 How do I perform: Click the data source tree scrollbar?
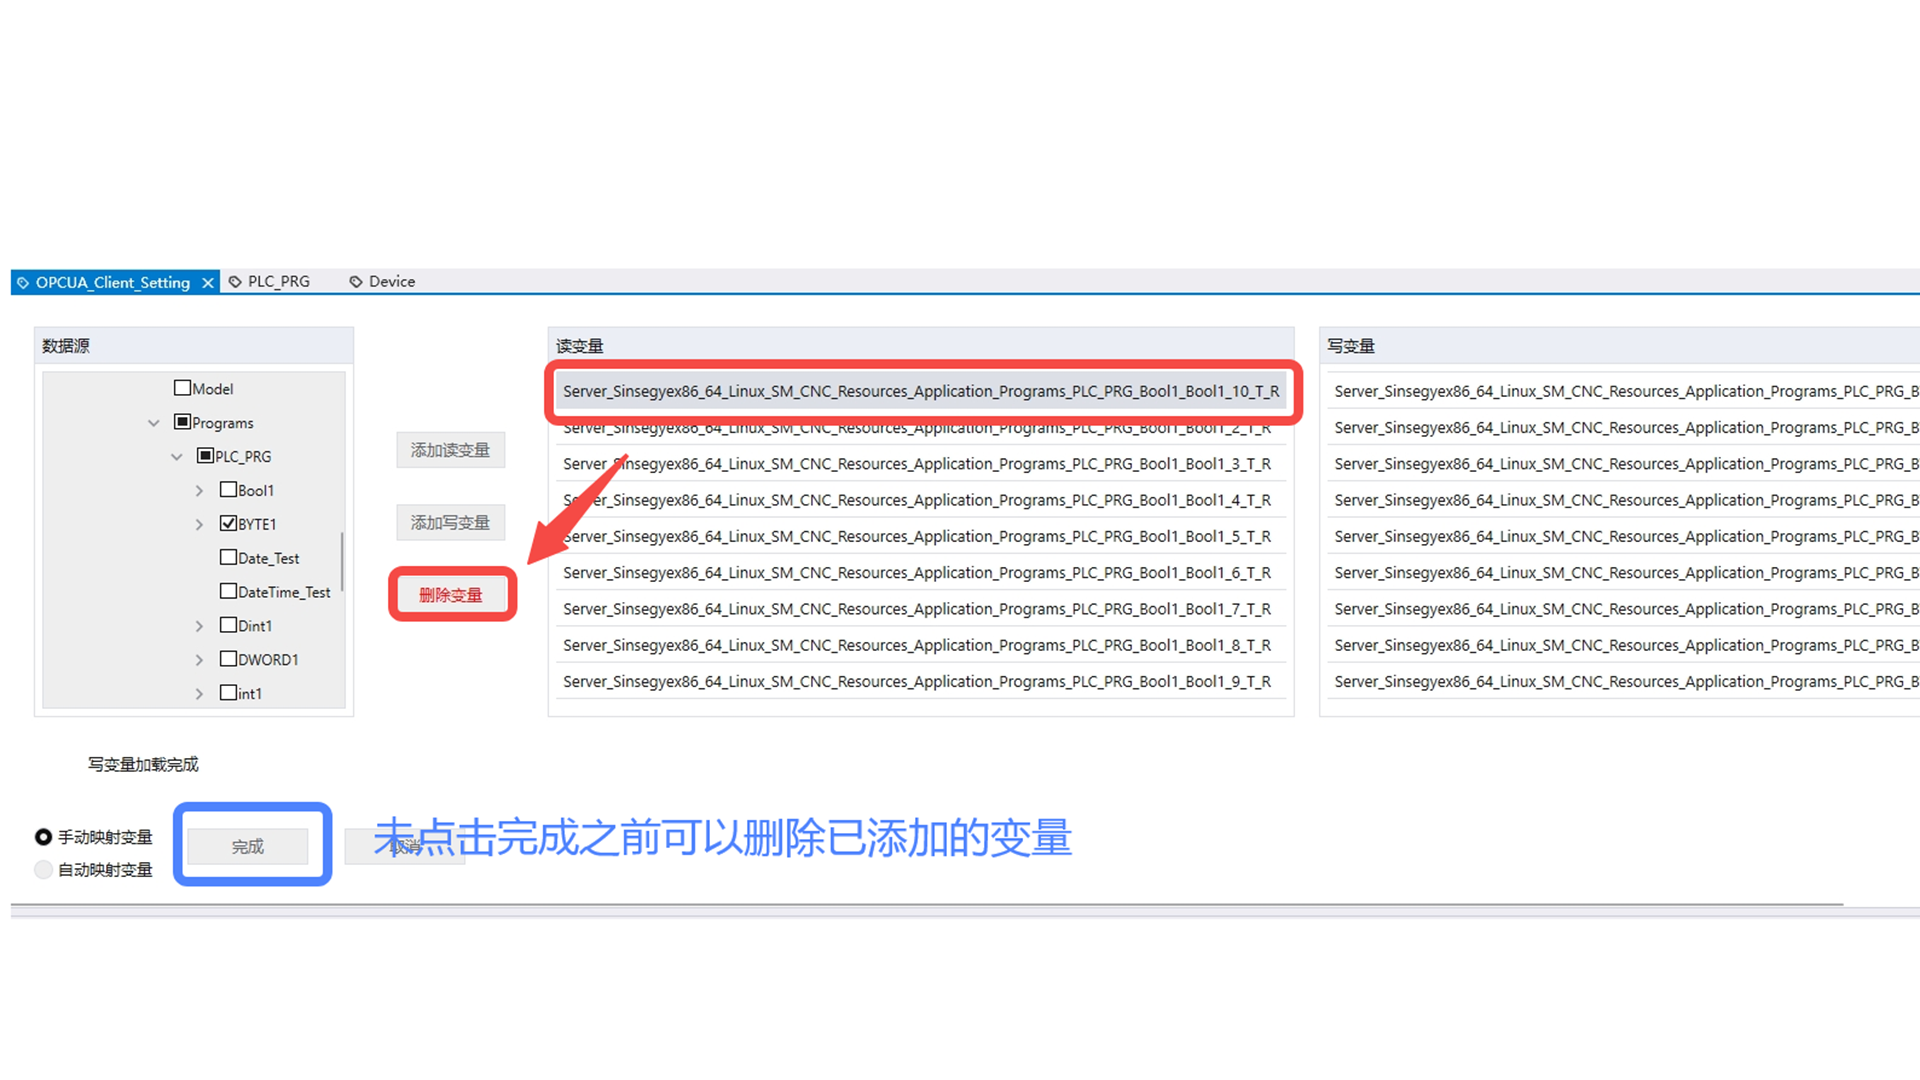click(342, 560)
